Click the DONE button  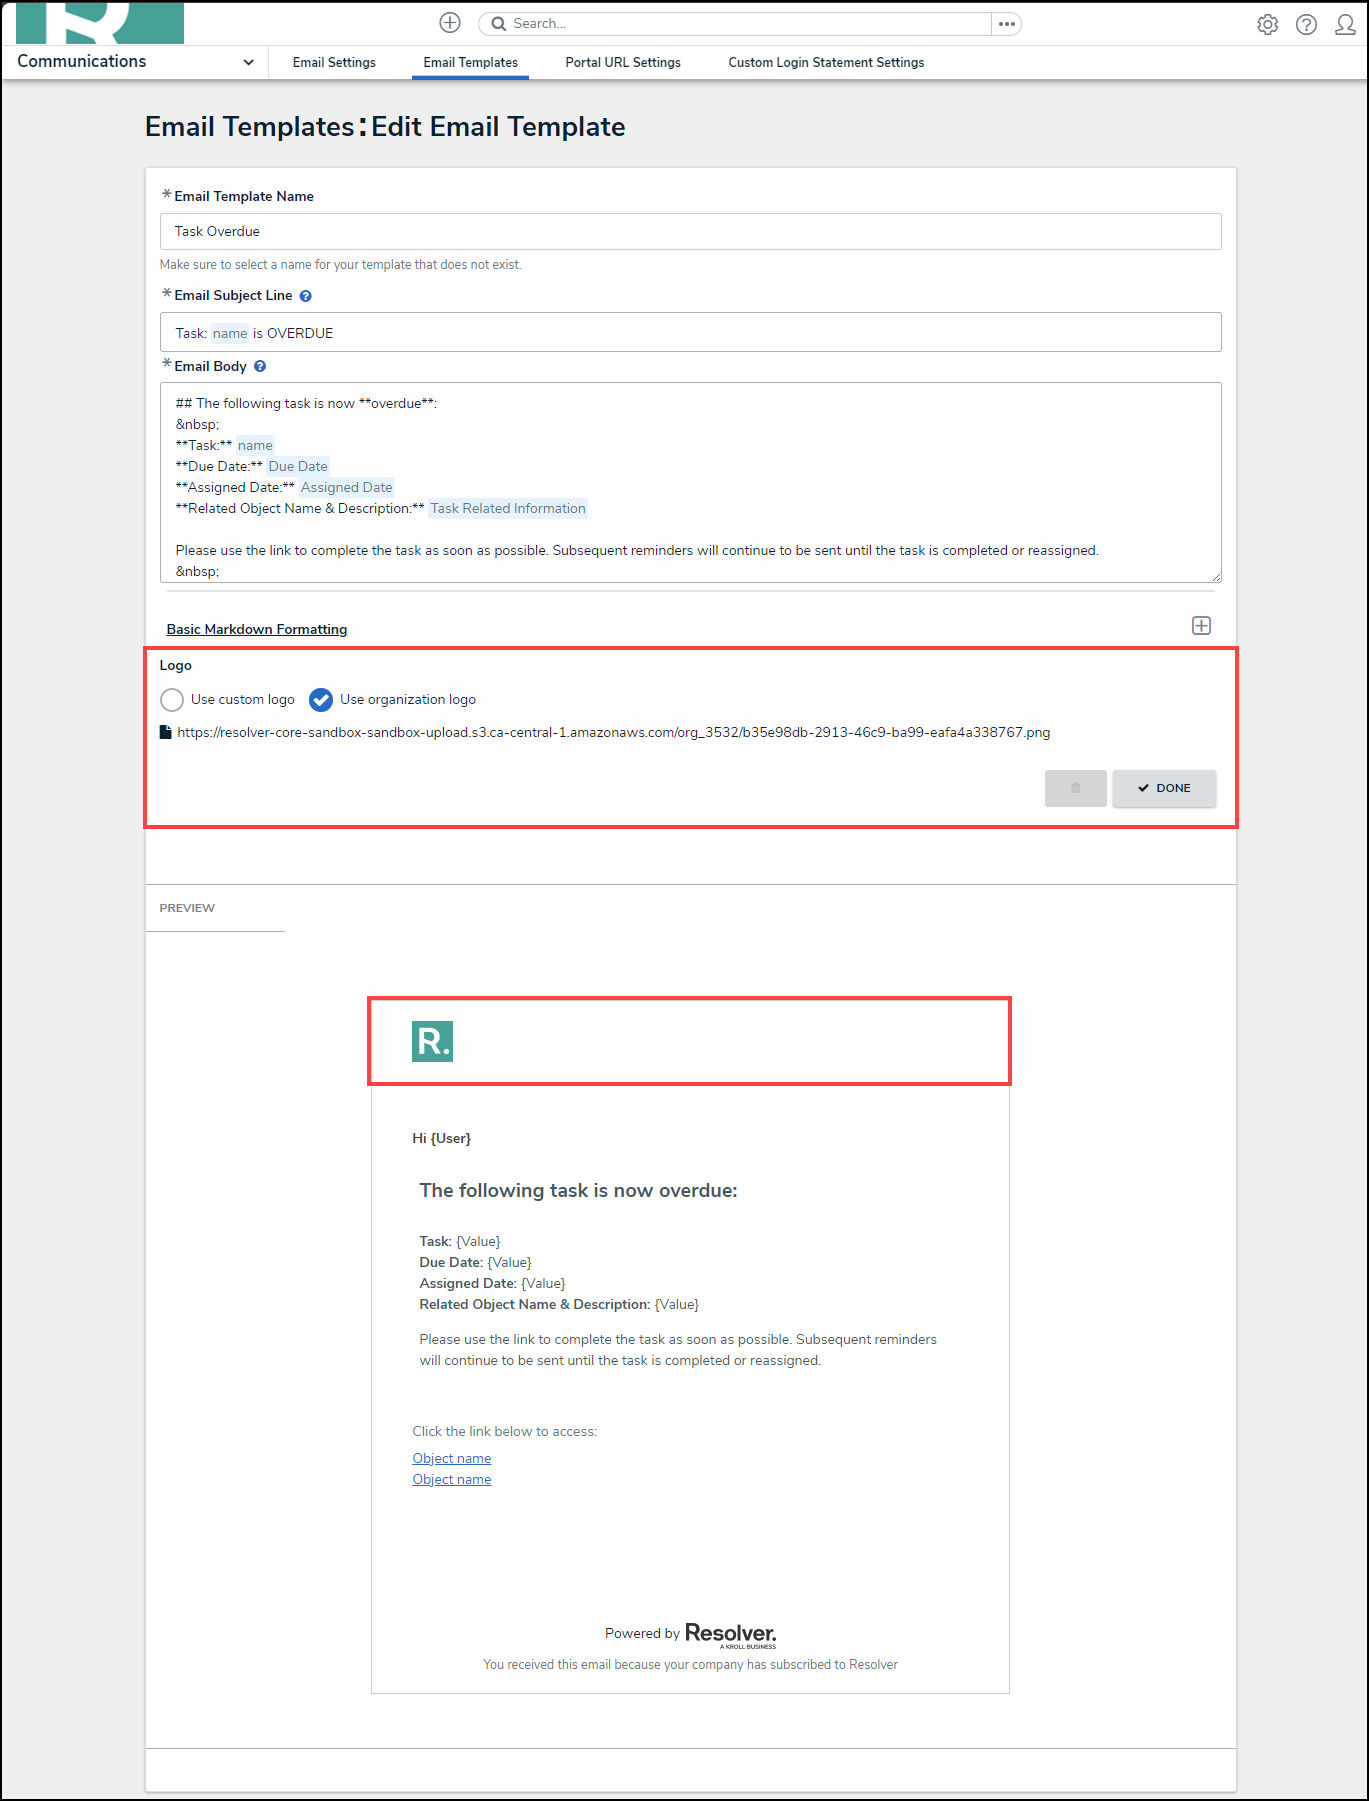tap(1164, 788)
